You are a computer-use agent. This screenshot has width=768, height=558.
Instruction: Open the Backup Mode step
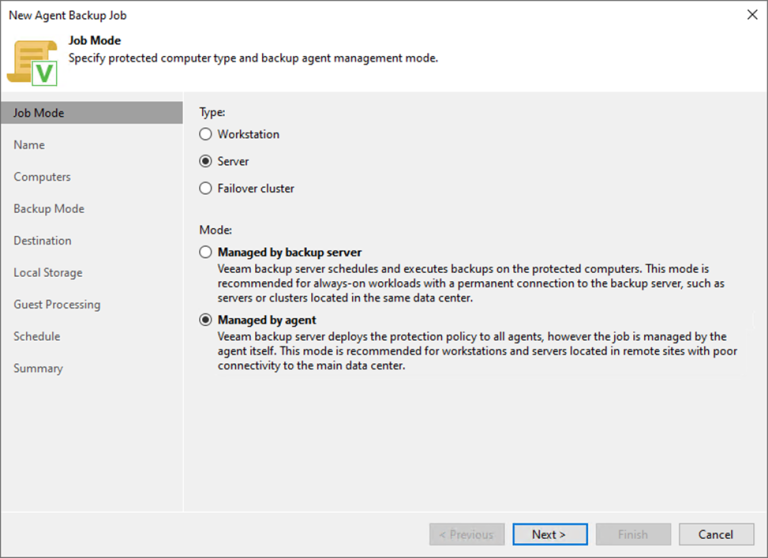coord(49,209)
